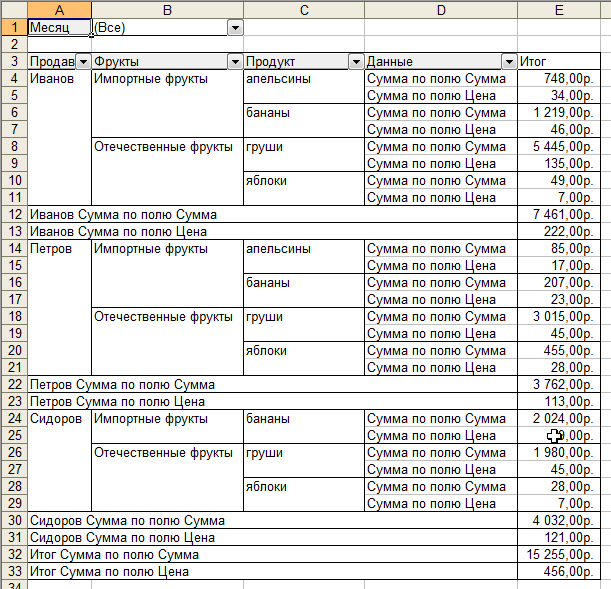This screenshot has height=589, width=611.
Task: Select column C header
Action: pyautogui.click(x=304, y=10)
